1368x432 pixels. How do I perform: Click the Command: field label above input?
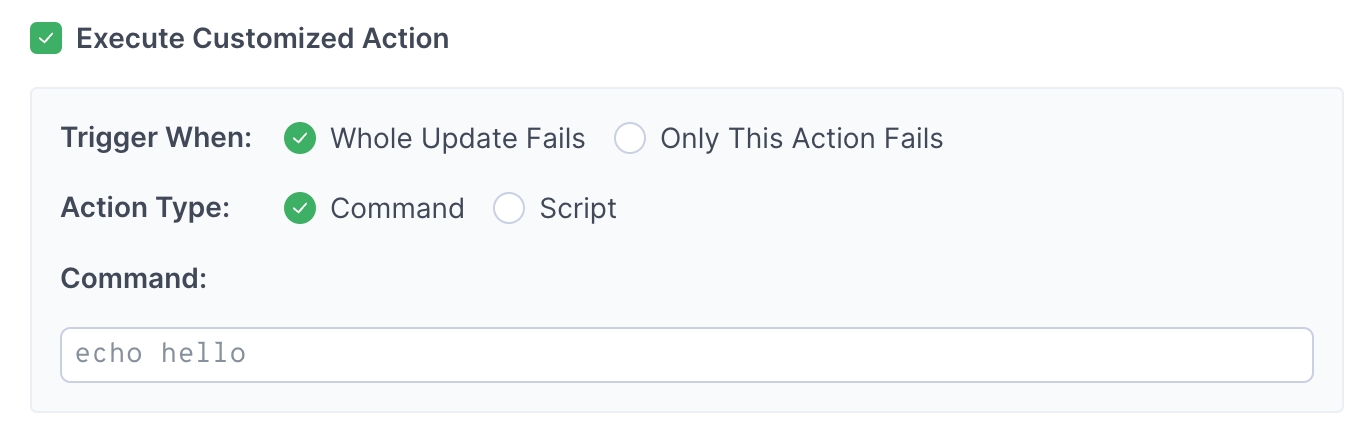[x=134, y=278]
